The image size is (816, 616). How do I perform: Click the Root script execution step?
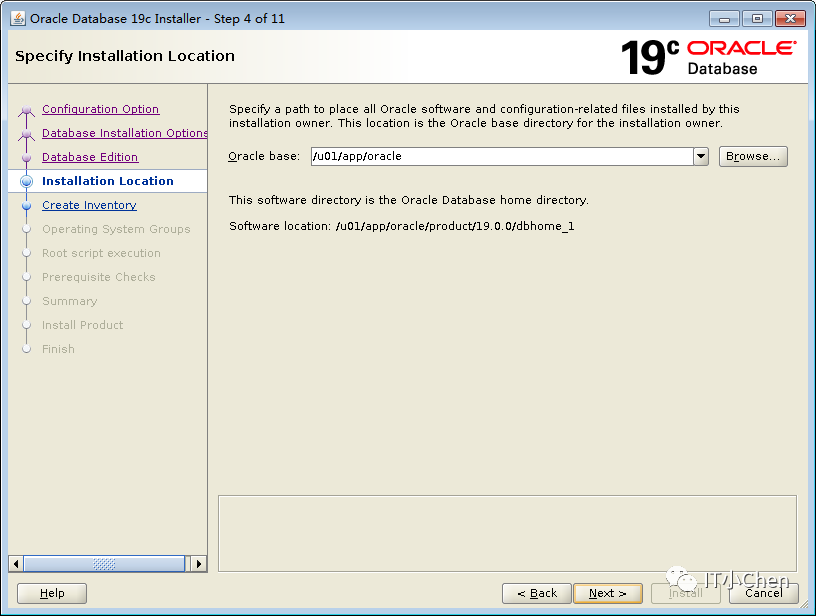101,253
